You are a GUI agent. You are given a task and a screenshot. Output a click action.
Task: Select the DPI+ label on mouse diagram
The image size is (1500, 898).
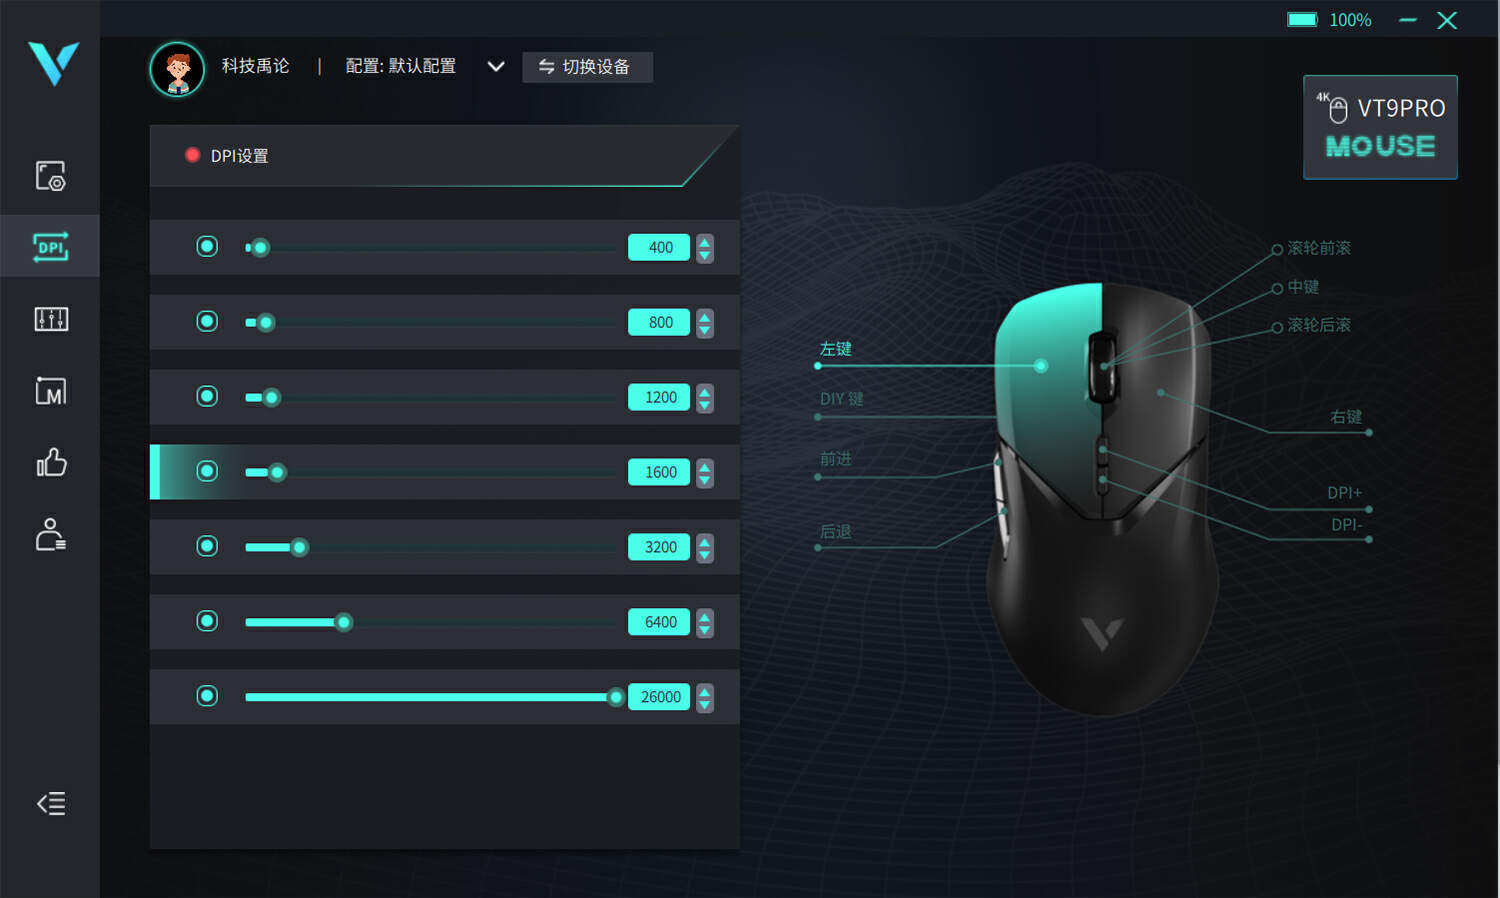[1344, 493]
